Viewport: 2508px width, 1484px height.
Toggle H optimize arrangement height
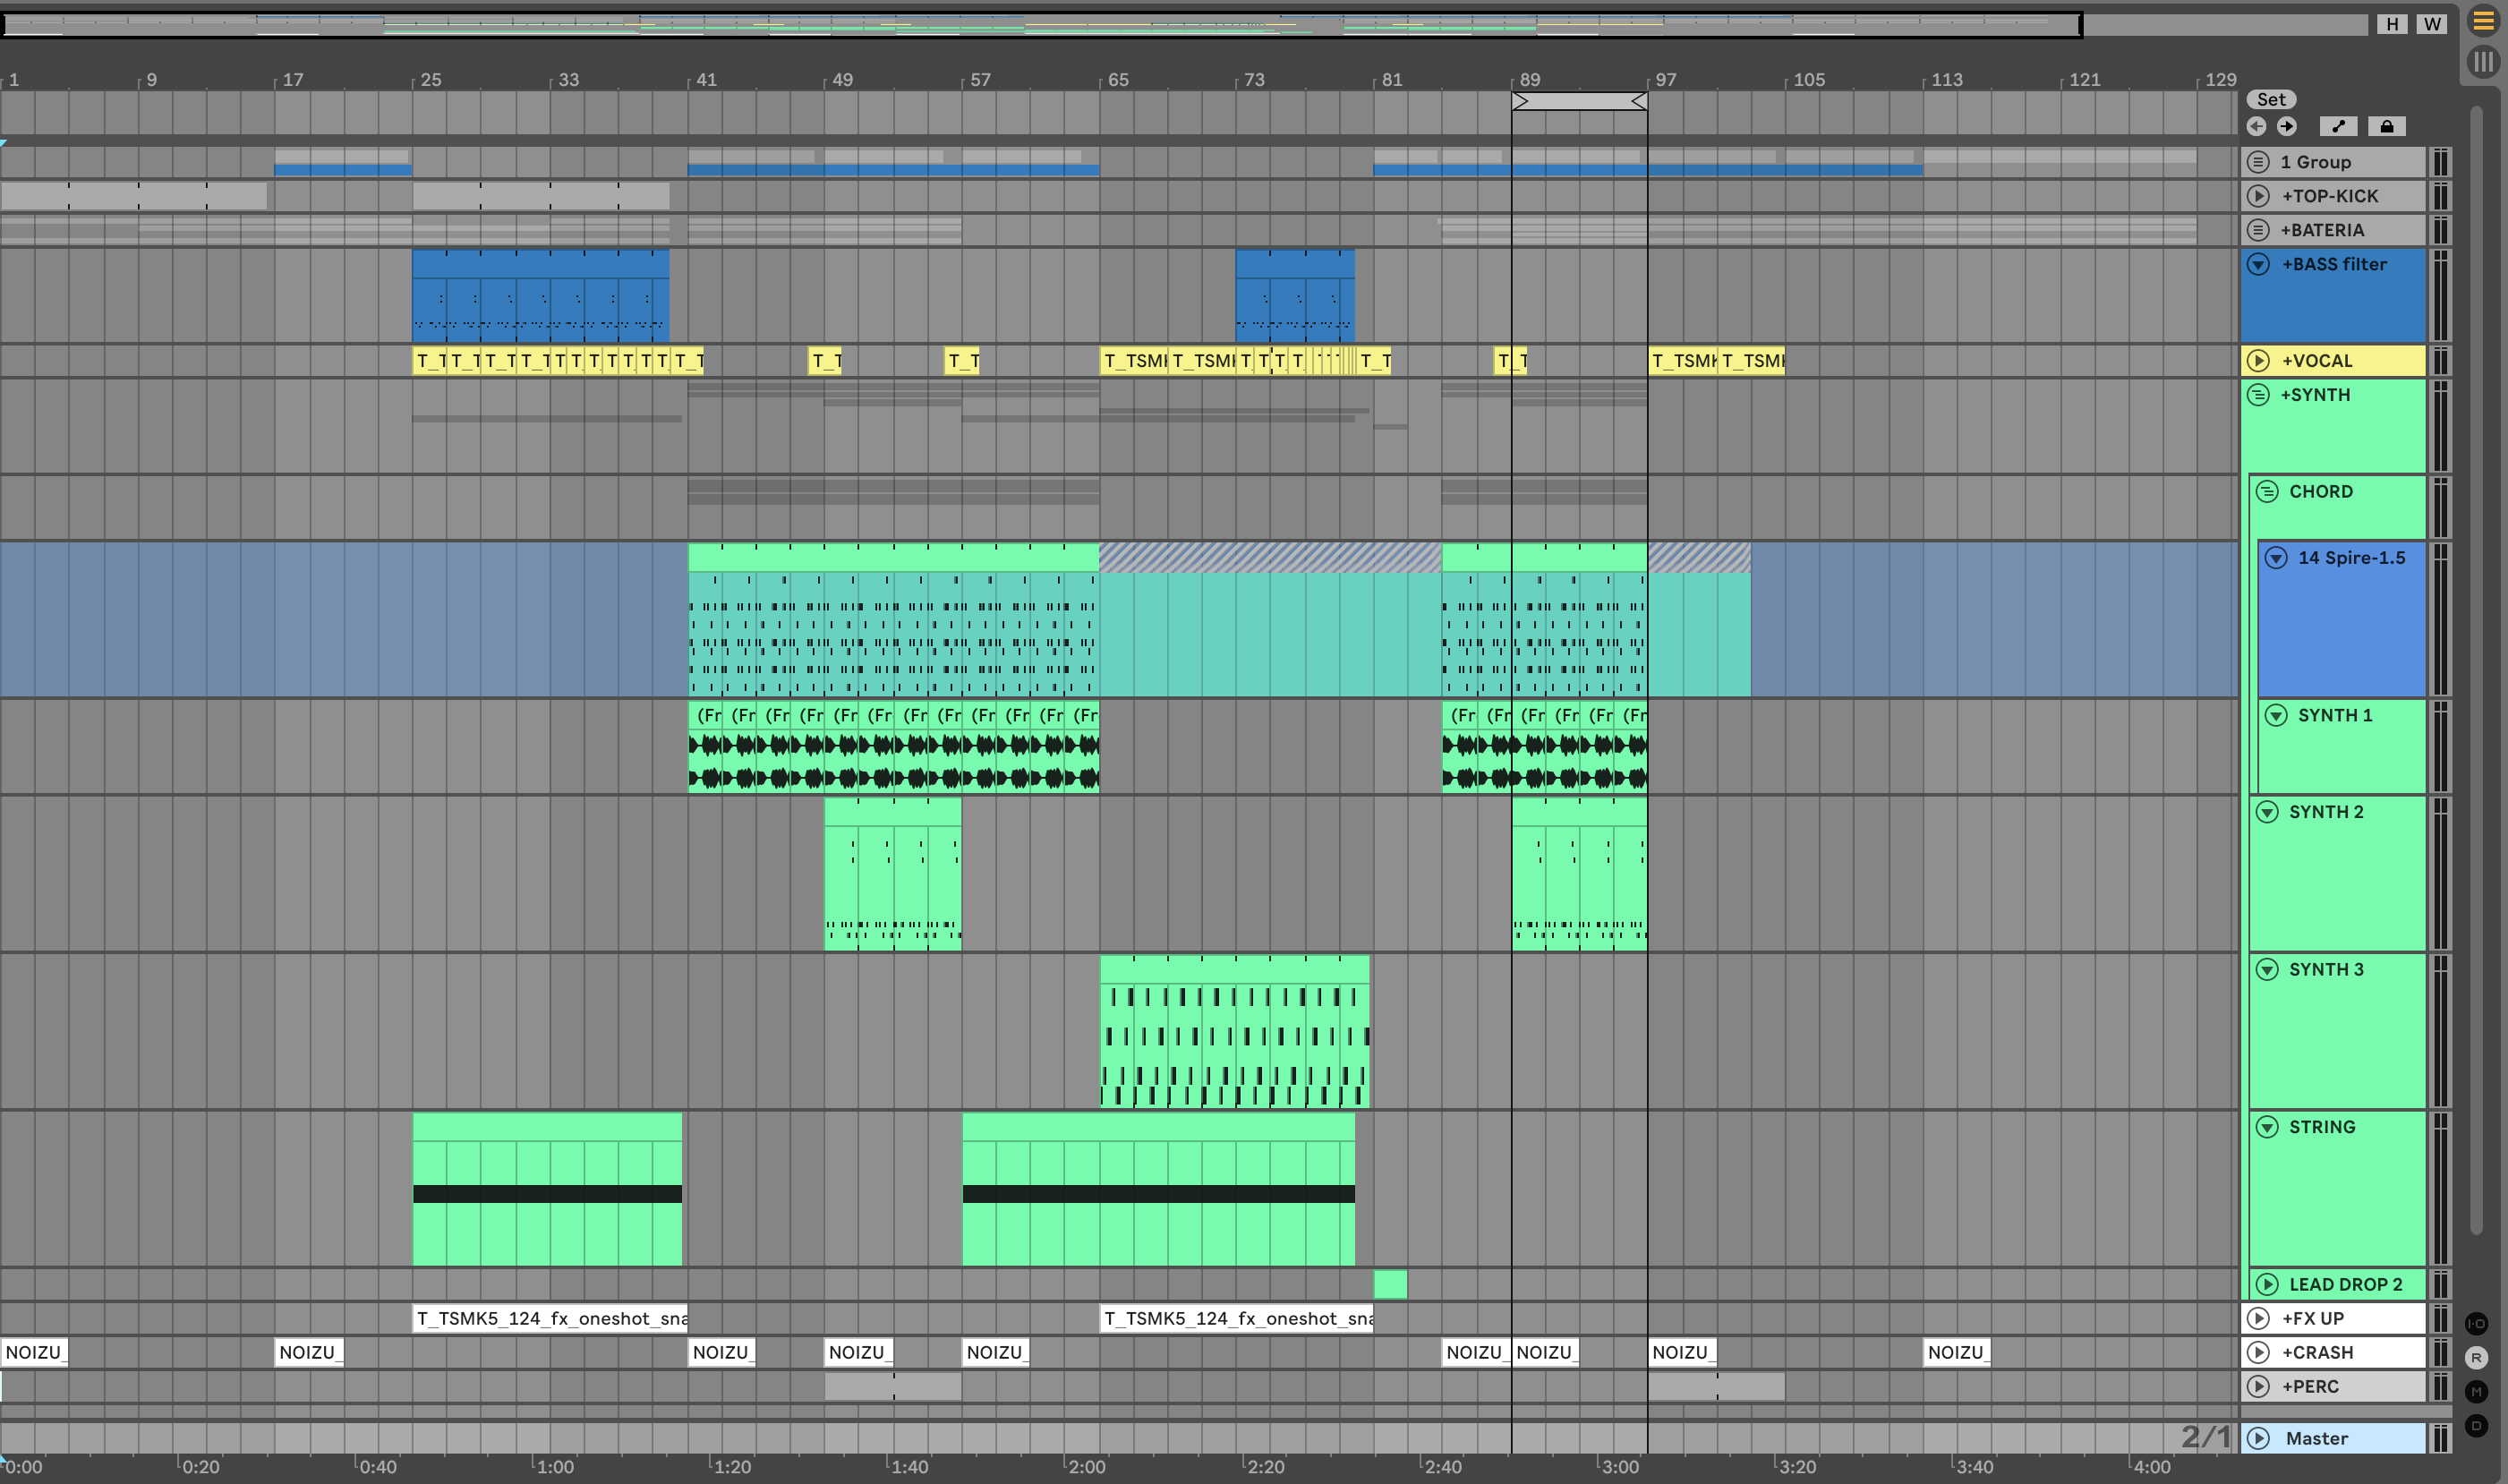(x=2392, y=24)
